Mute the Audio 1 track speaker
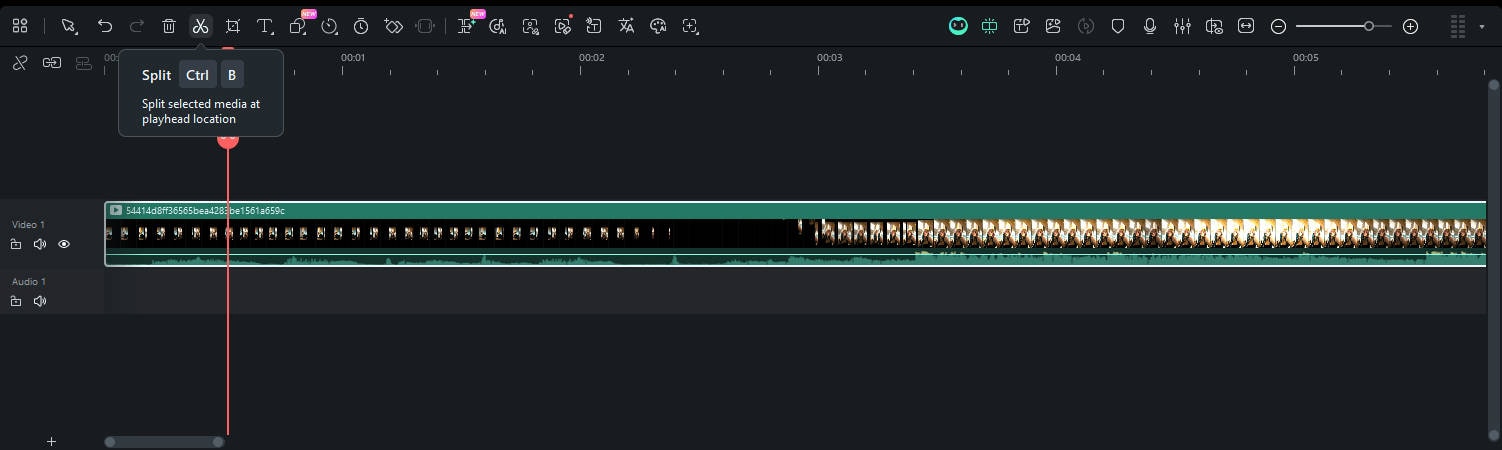The height and width of the screenshot is (450, 1502). click(40, 301)
